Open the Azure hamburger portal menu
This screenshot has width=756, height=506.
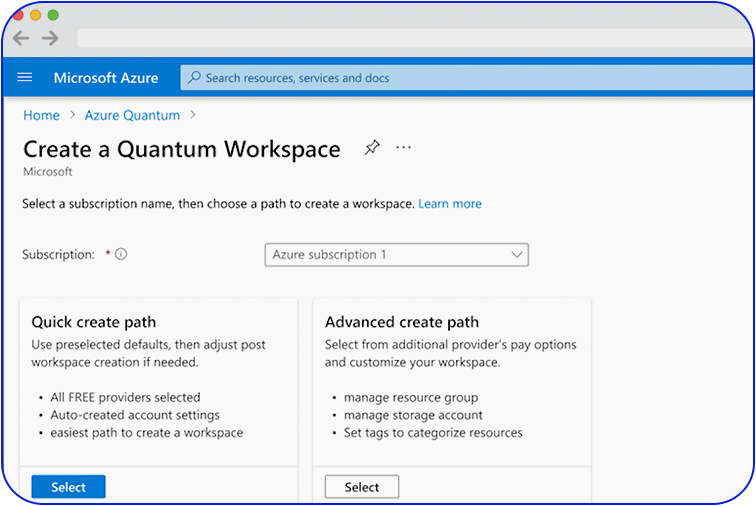point(25,77)
